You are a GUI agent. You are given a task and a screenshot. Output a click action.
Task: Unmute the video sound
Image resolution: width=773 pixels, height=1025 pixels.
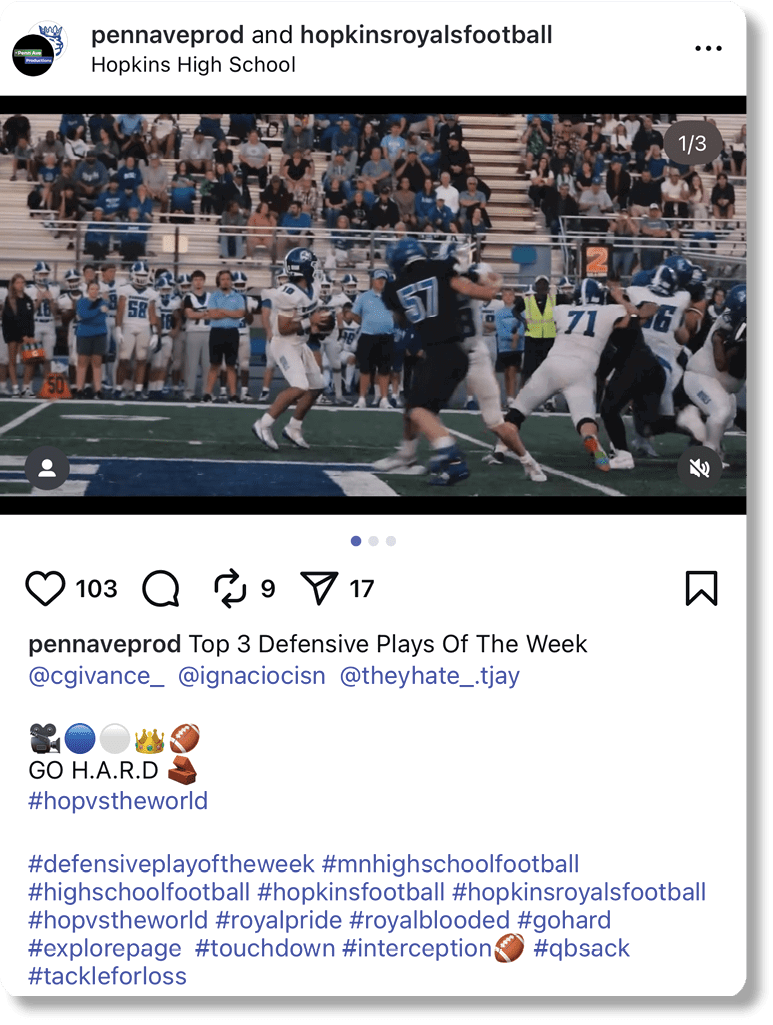(x=699, y=468)
